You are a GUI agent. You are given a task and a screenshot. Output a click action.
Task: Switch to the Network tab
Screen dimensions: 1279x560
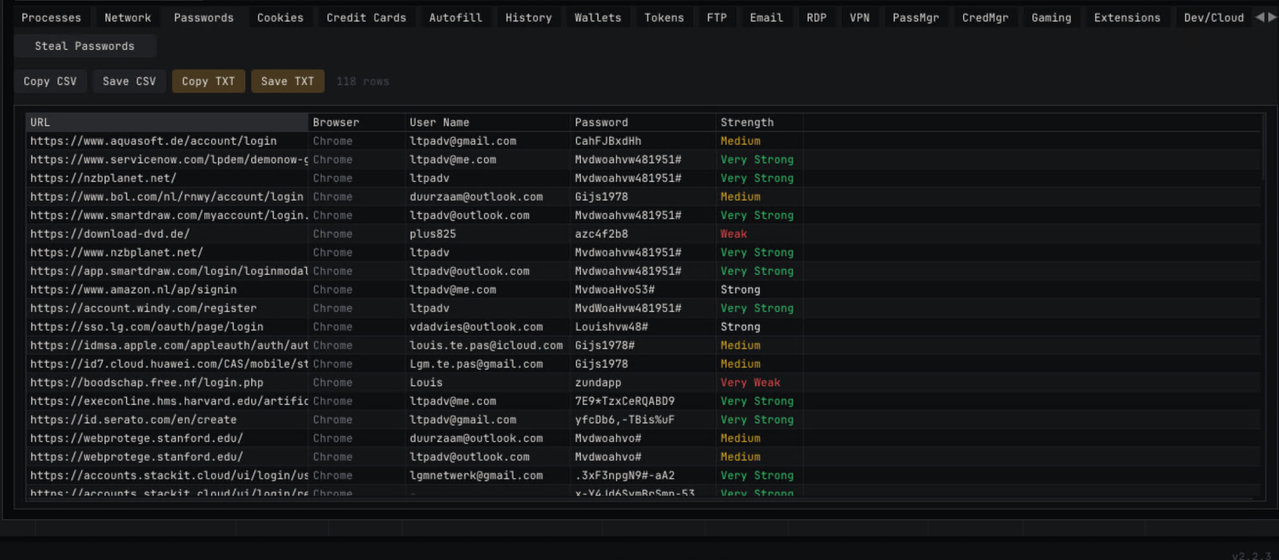[128, 17]
